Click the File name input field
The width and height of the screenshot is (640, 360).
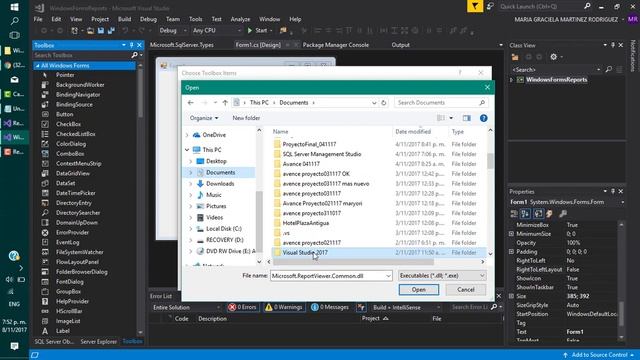point(328,276)
